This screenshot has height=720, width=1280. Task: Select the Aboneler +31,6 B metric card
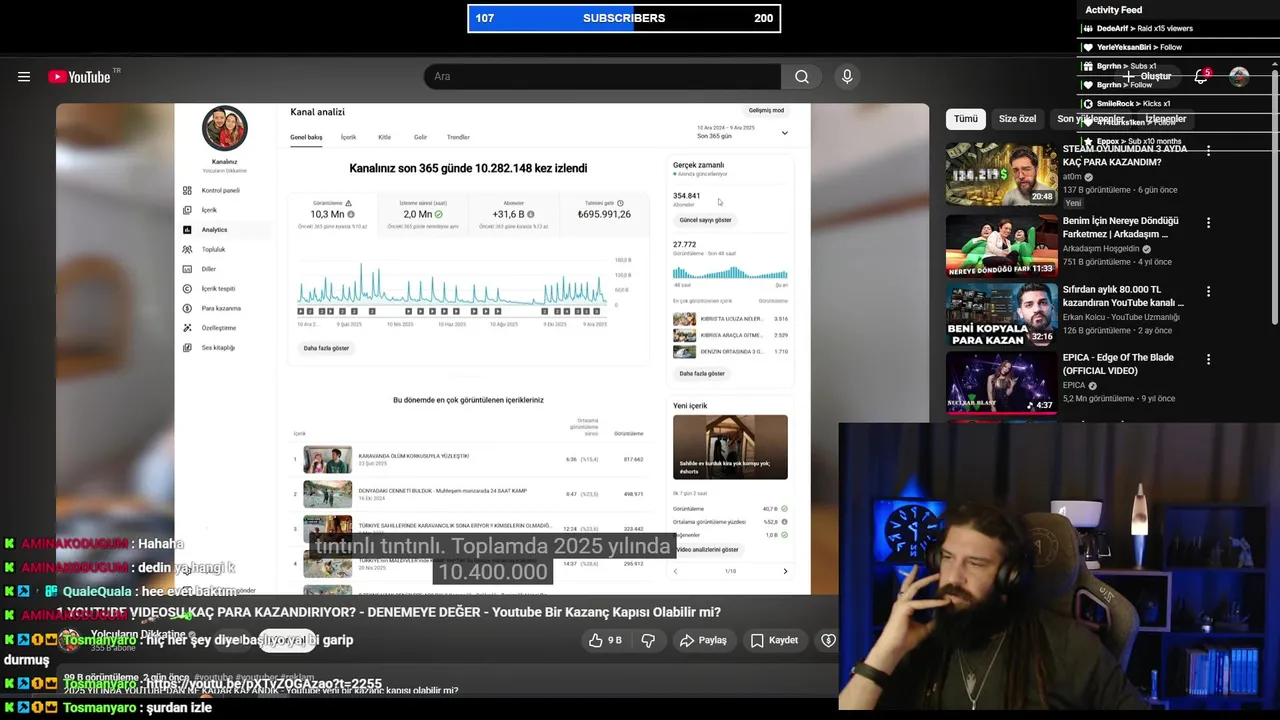[x=513, y=214]
